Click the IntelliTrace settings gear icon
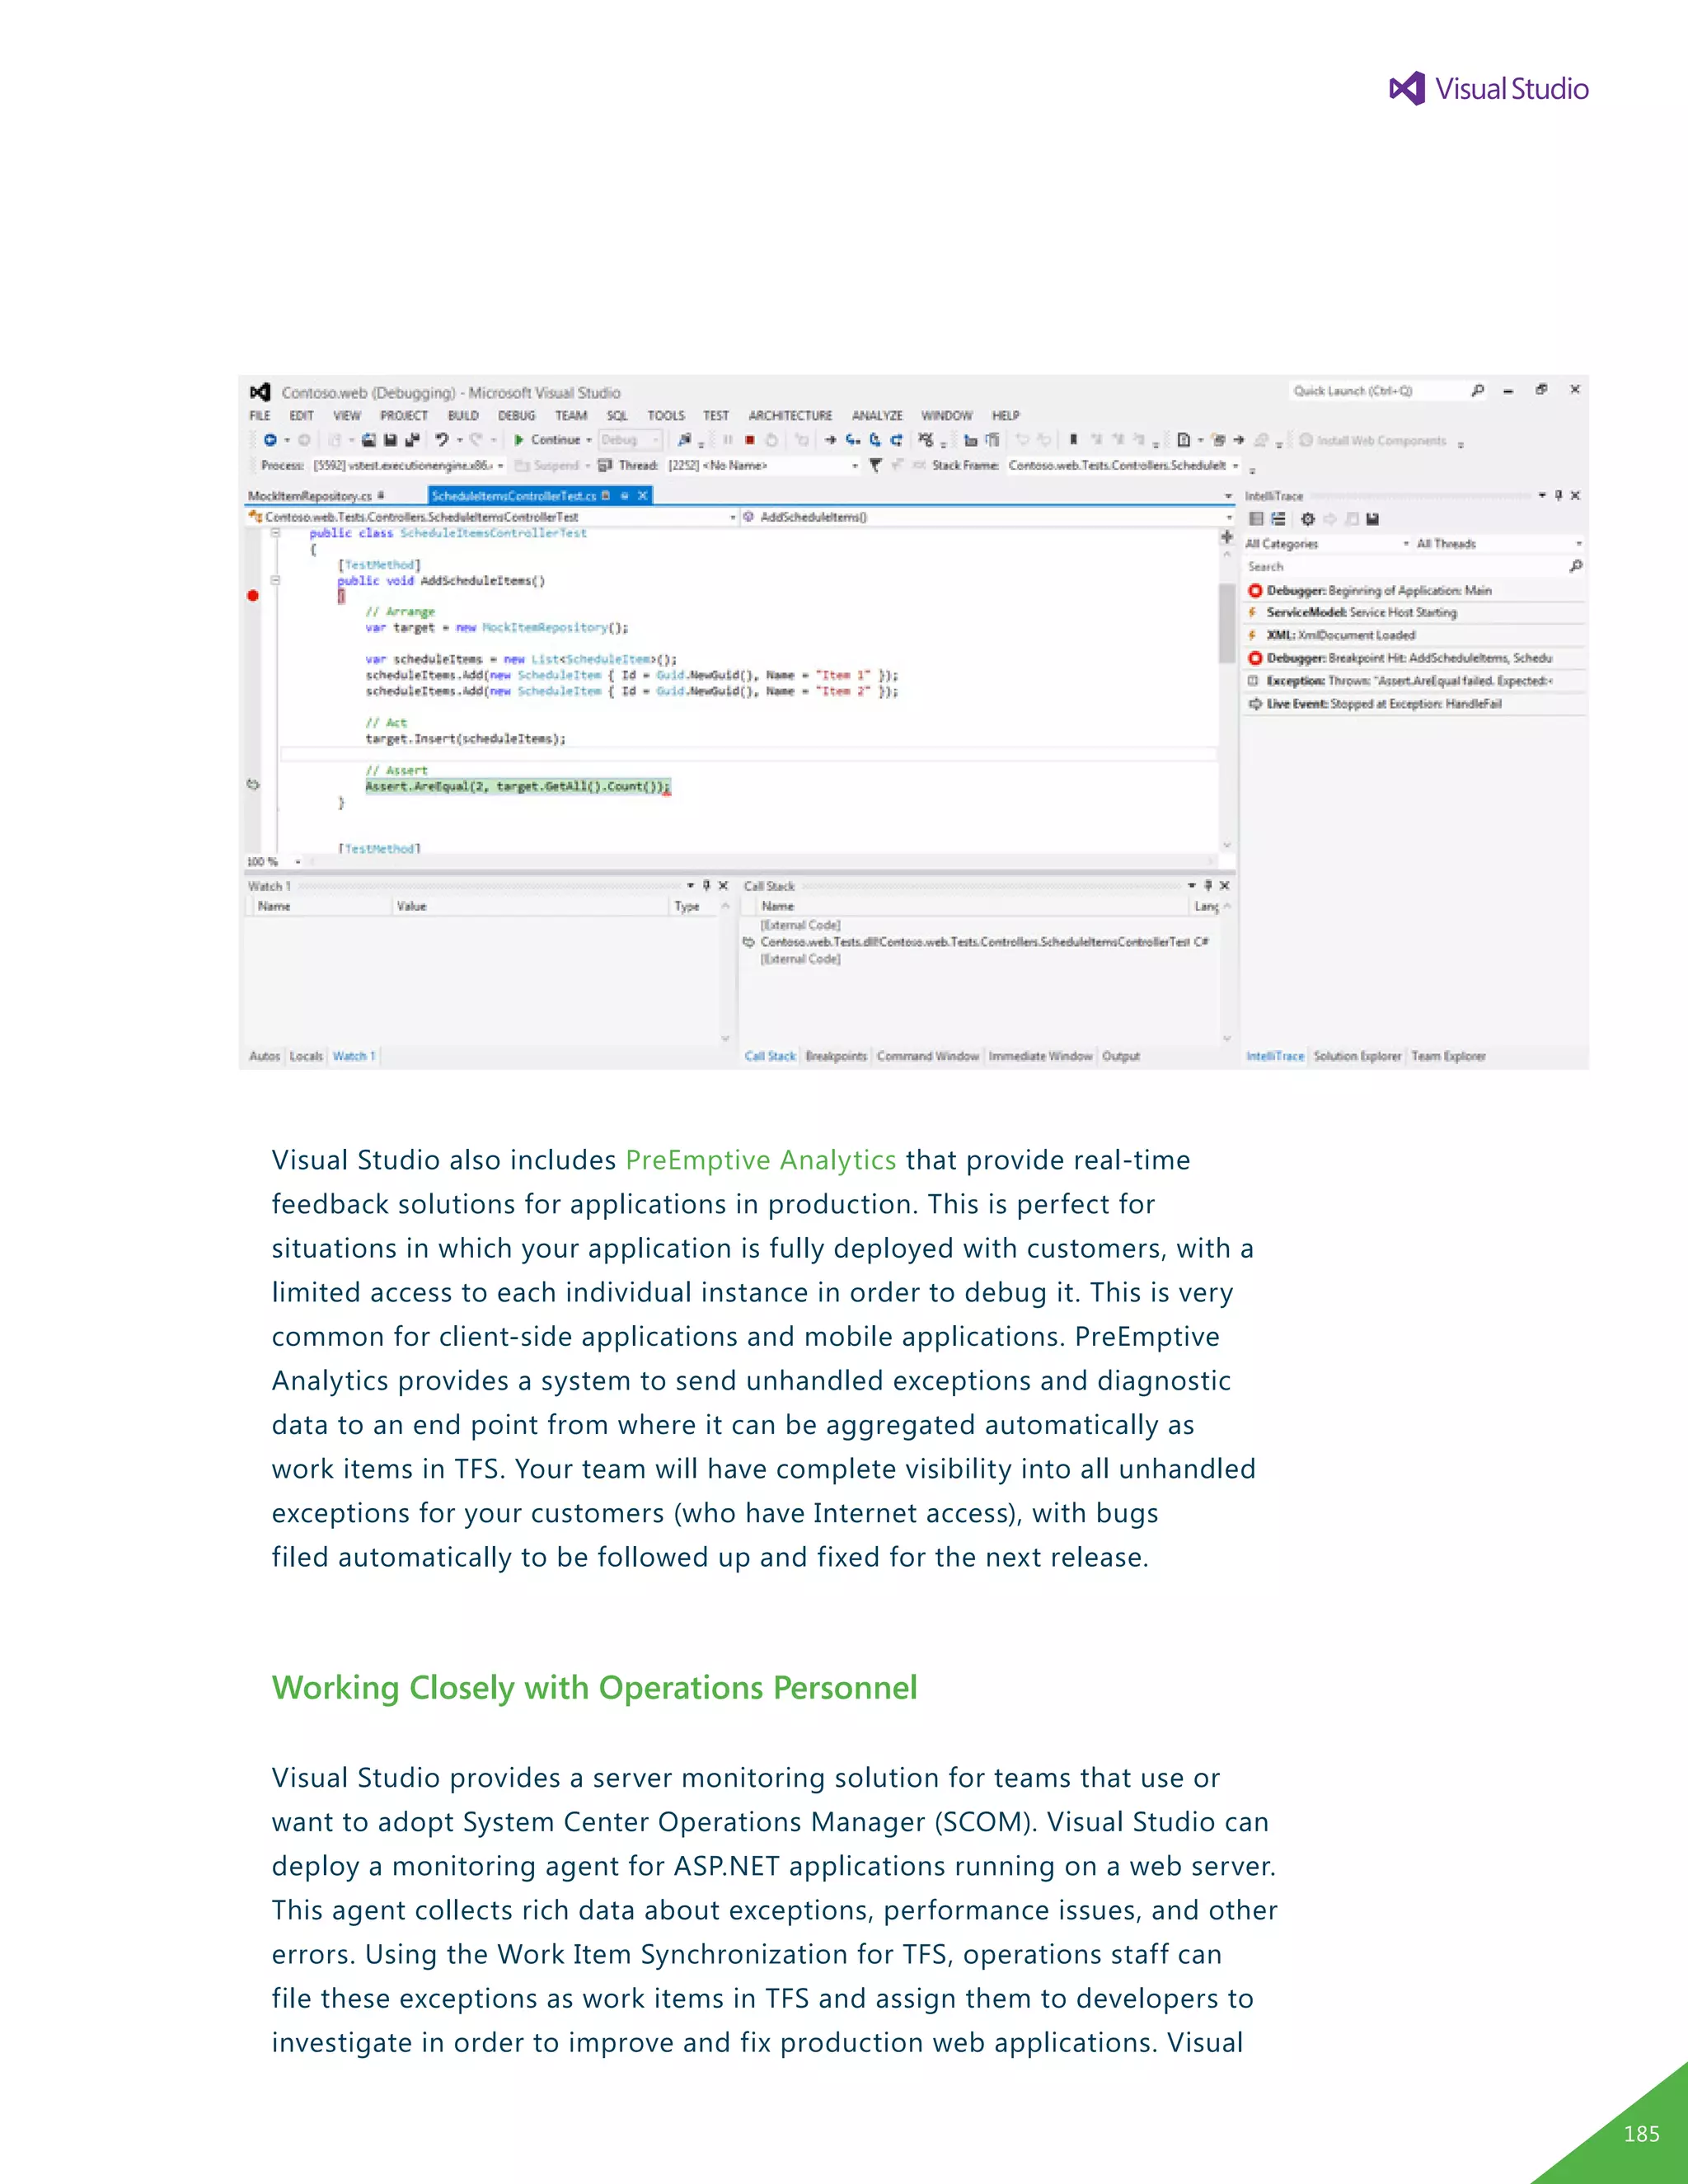This screenshot has height=2184, width=1688. pyautogui.click(x=1307, y=519)
